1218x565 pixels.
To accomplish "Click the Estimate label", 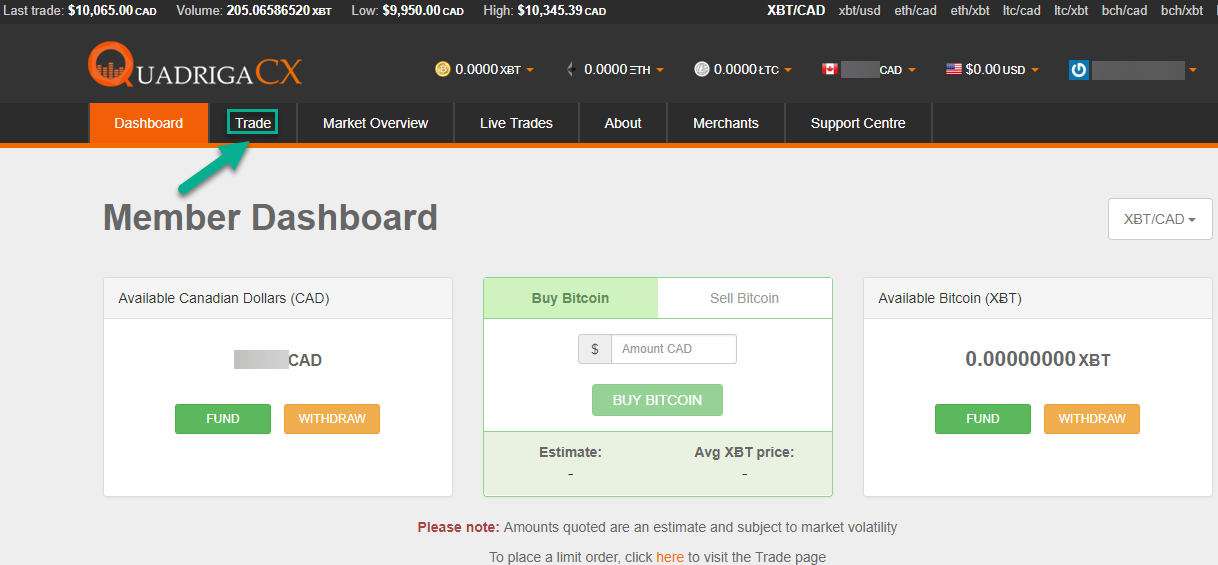I will pyautogui.click(x=570, y=452).
